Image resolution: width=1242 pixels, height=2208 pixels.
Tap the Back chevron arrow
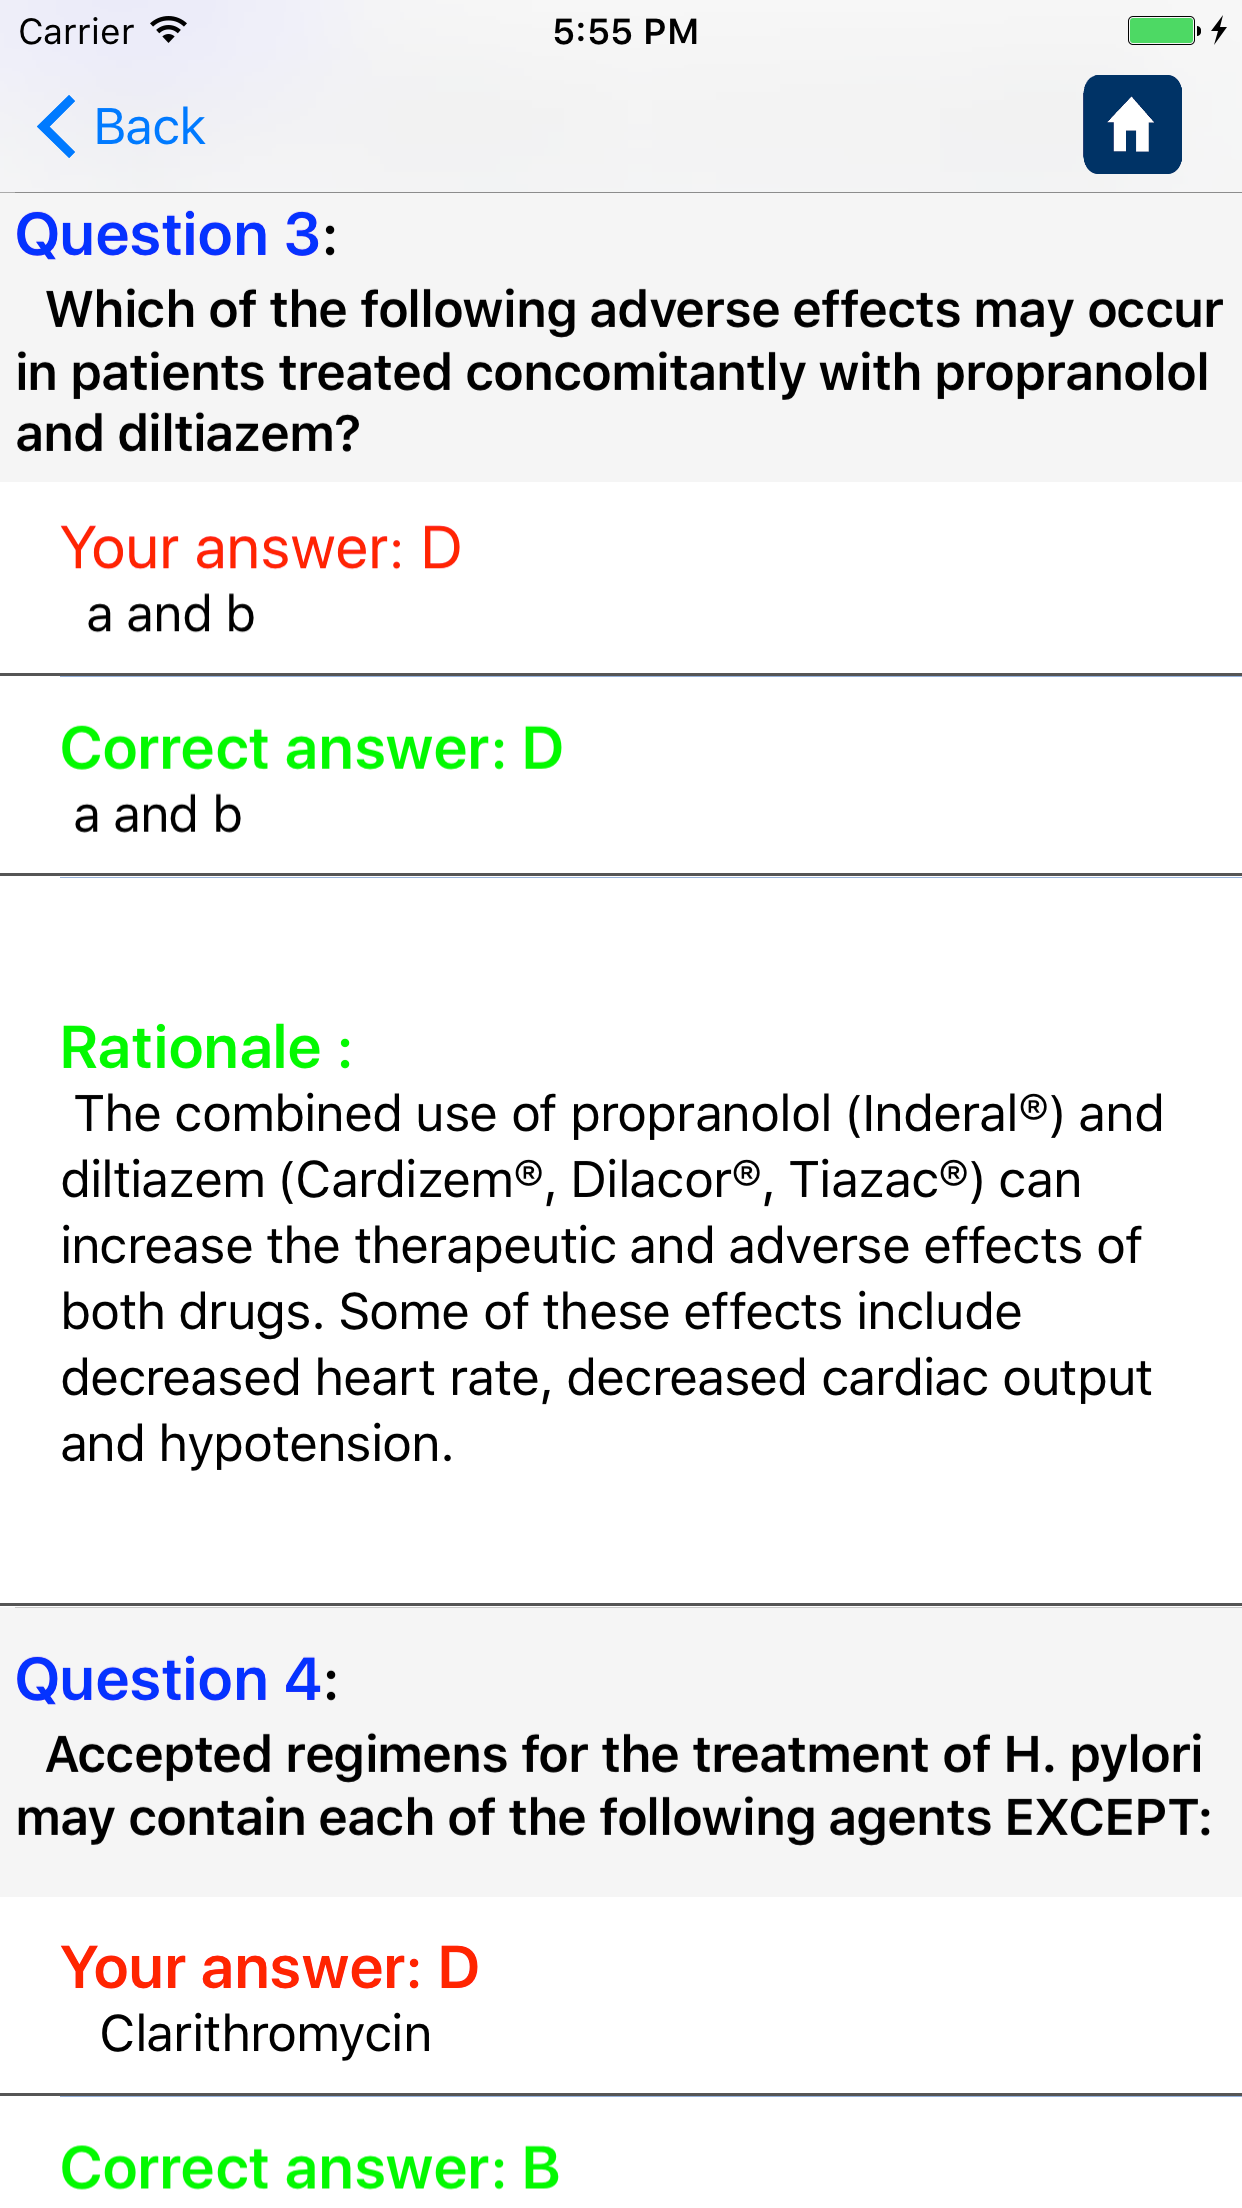pyautogui.click(x=57, y=127)
